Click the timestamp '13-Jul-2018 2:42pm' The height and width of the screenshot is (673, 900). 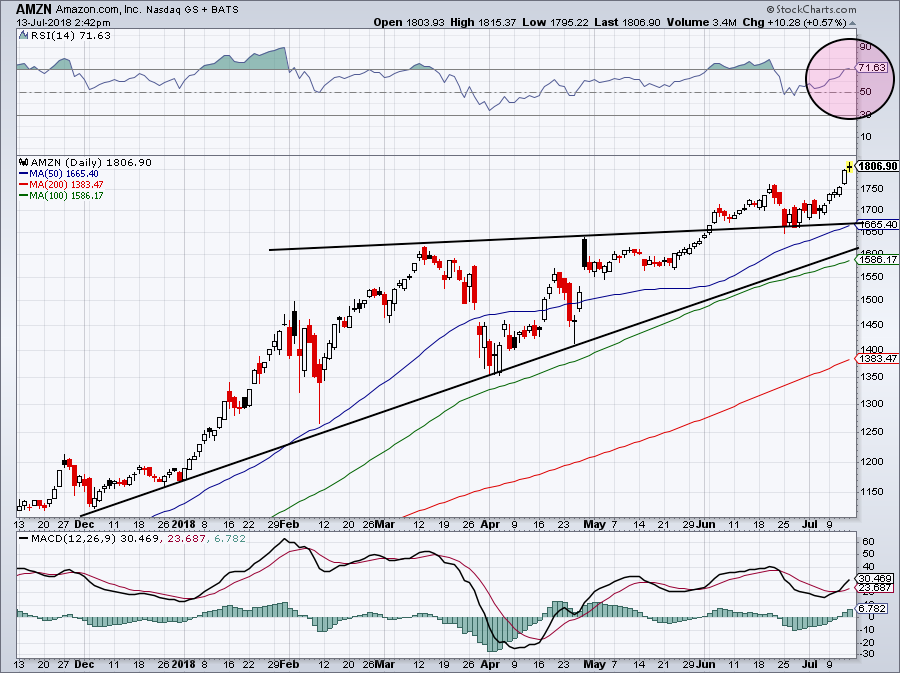click(63, 23)
